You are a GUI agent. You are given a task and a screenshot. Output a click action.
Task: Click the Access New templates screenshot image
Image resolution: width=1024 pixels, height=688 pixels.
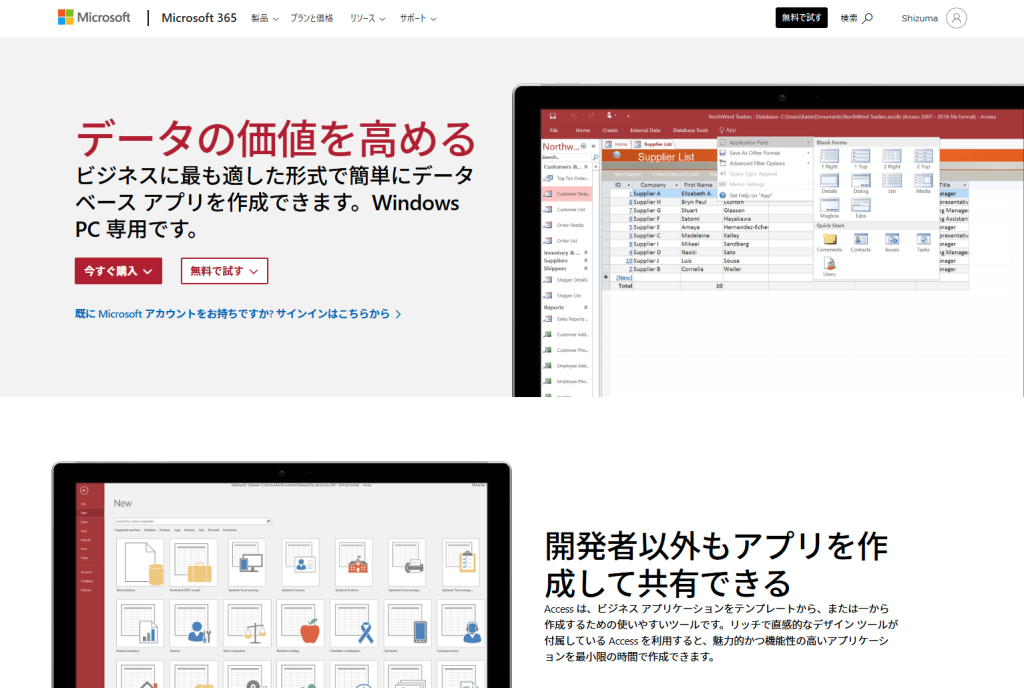tap(281, 575)
